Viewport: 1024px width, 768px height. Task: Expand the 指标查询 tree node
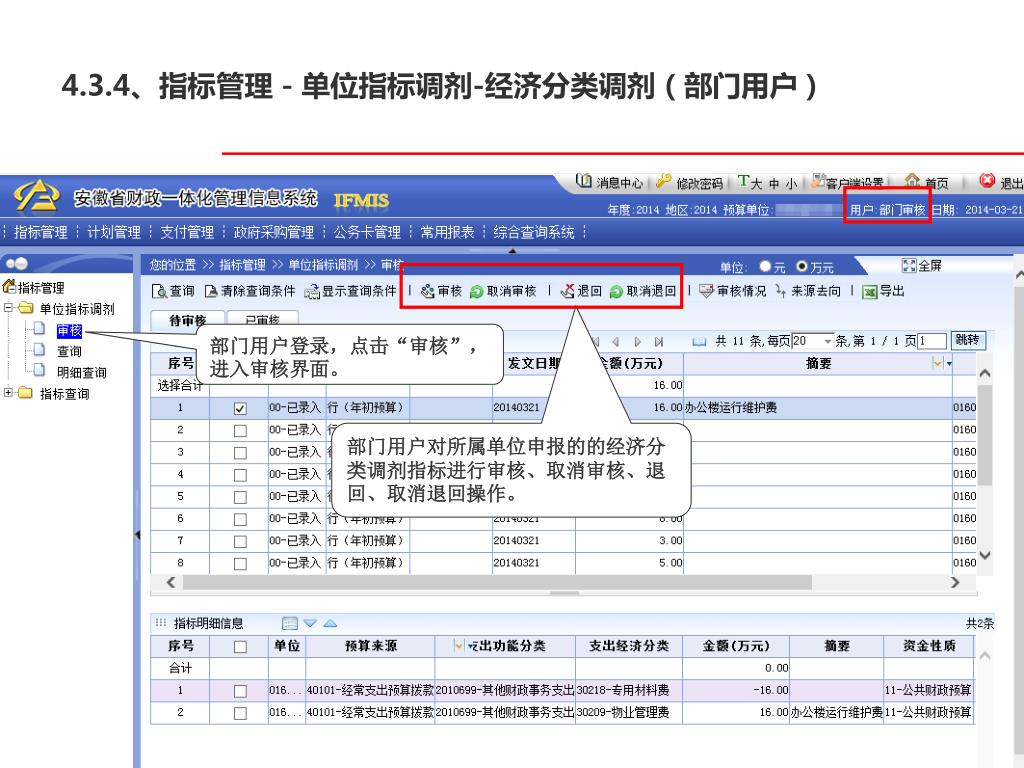coord(8,392)
